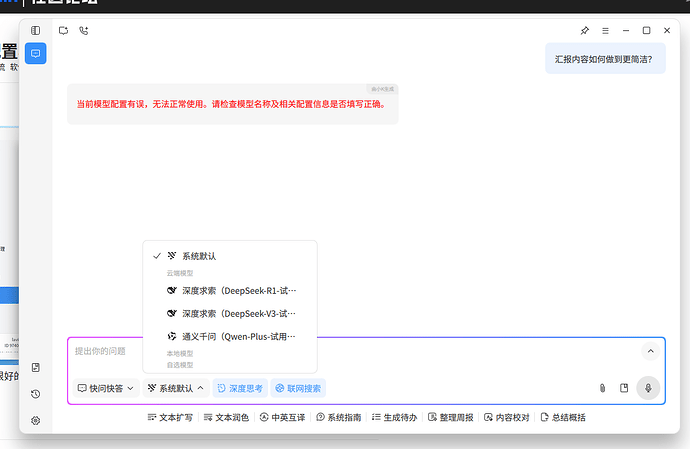Viewport: 690px width, 449px height.
Task: Choose 深度求索 DeepSeek-V3 model
Action: [230, 313]
